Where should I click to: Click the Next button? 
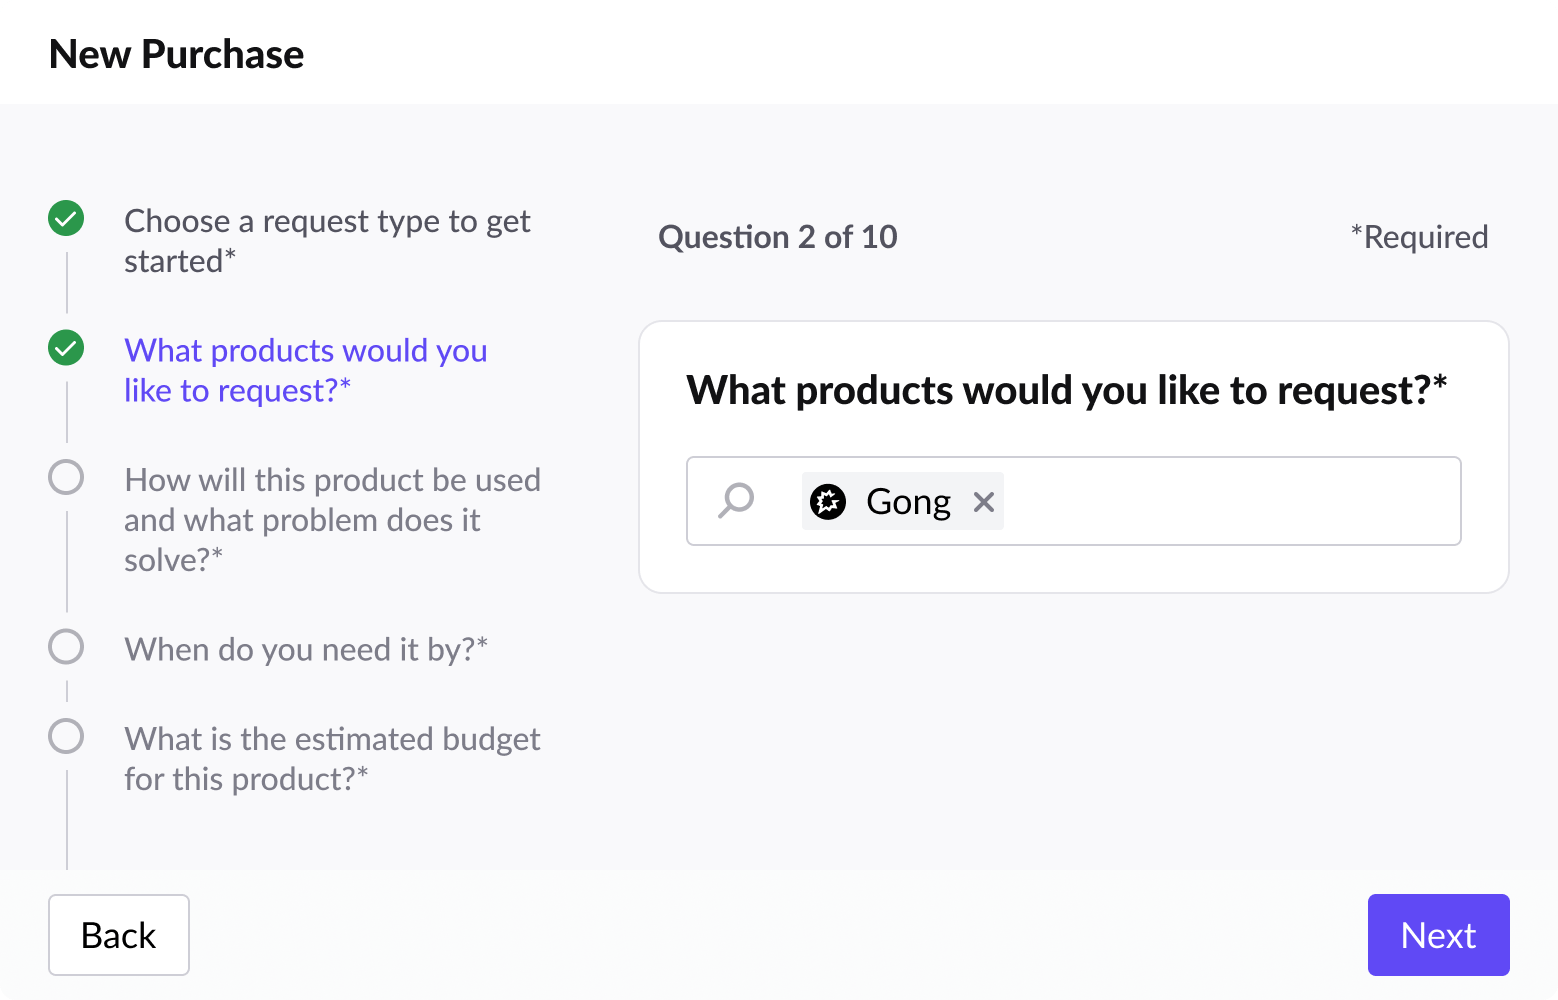(x=1438, y=935)
